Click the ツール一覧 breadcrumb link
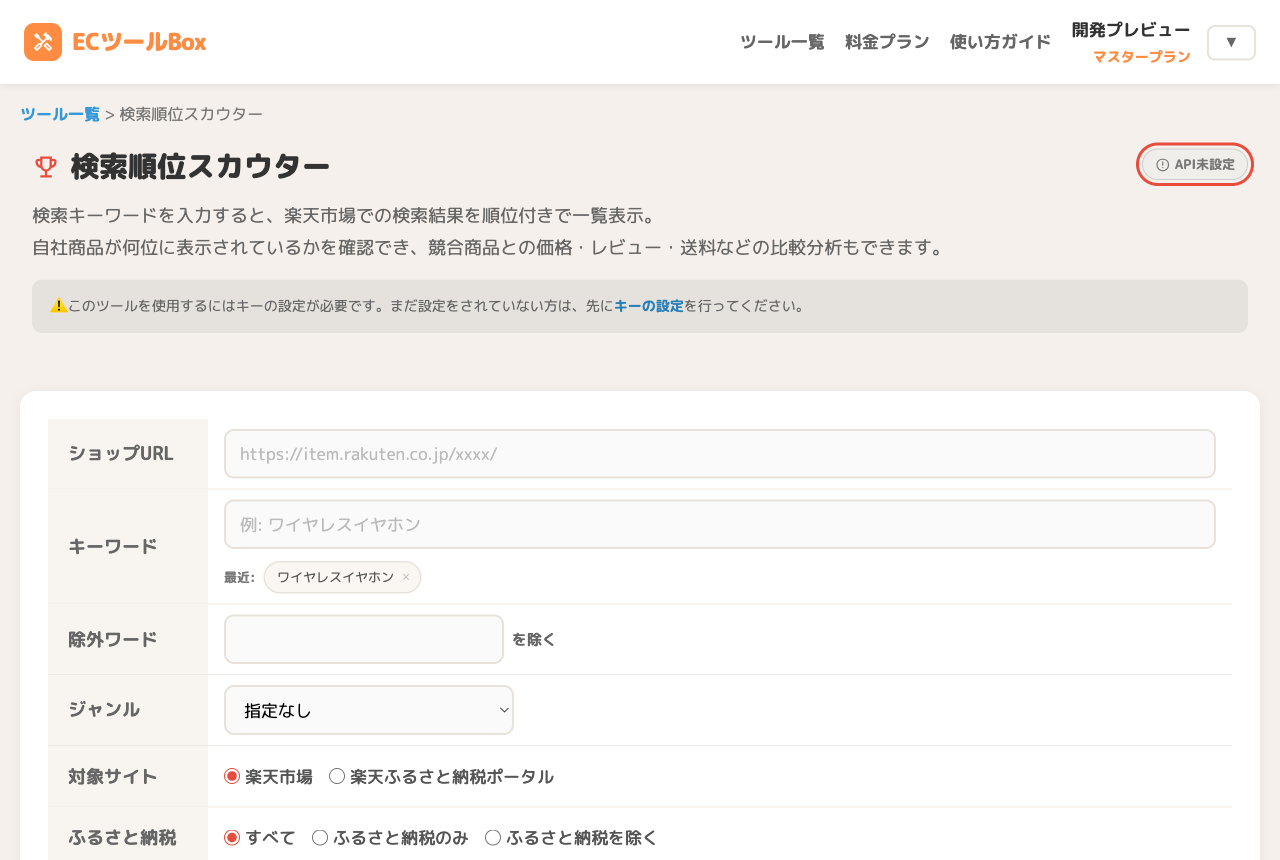The height and width of the screenshot is (860, 1280). click(x=60, y=114)
